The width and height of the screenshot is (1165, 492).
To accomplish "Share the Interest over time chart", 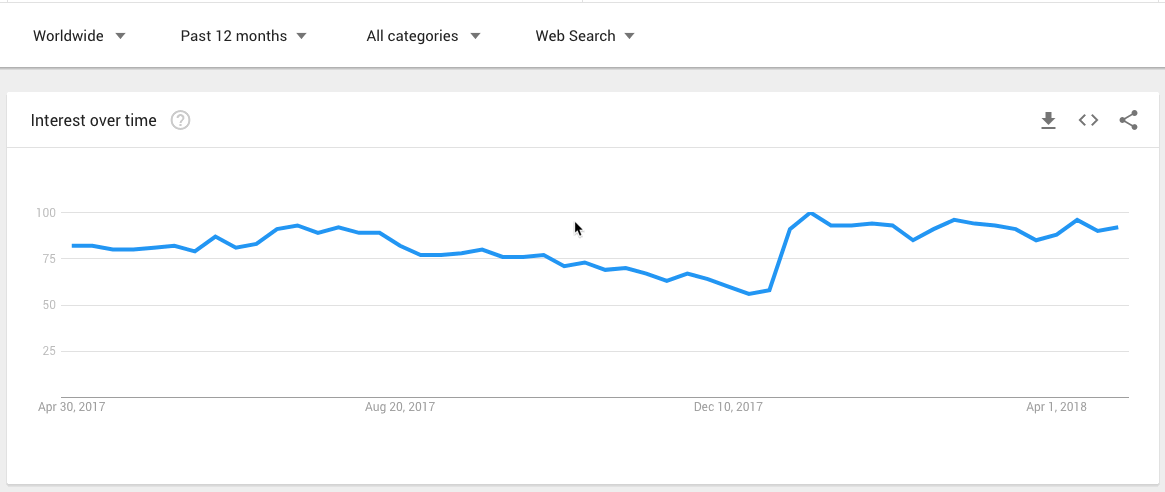I will click(x=1128, y=121).
